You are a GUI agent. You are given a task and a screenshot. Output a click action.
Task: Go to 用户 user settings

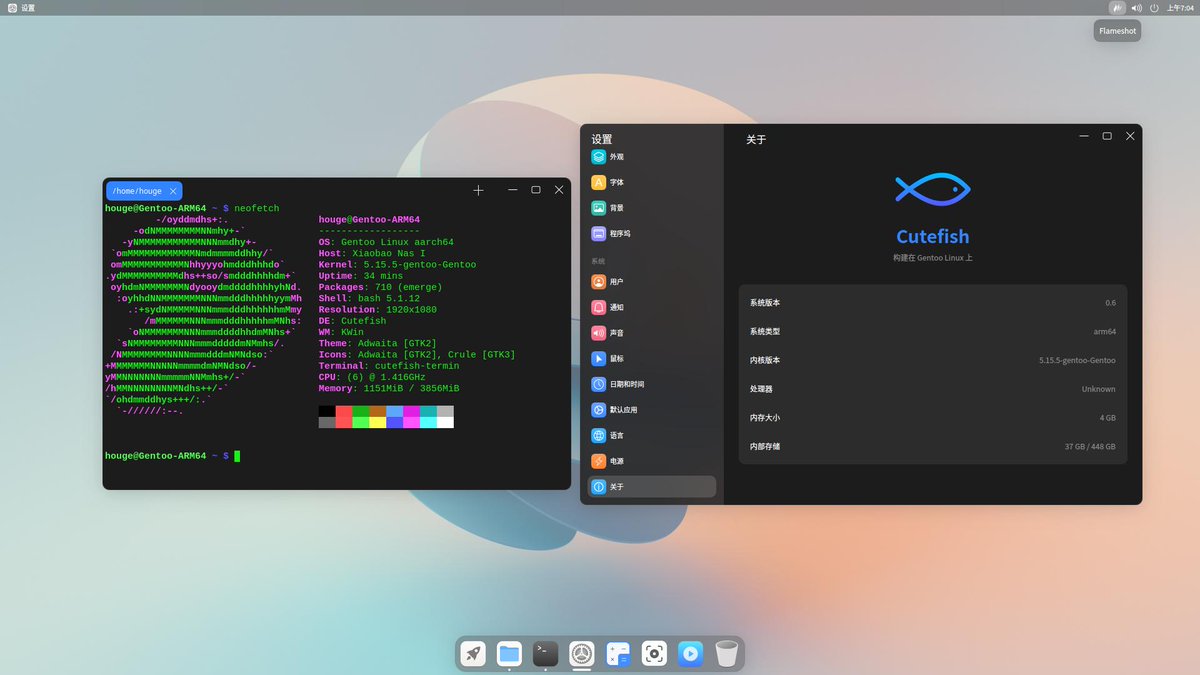(x=652, y=282)
